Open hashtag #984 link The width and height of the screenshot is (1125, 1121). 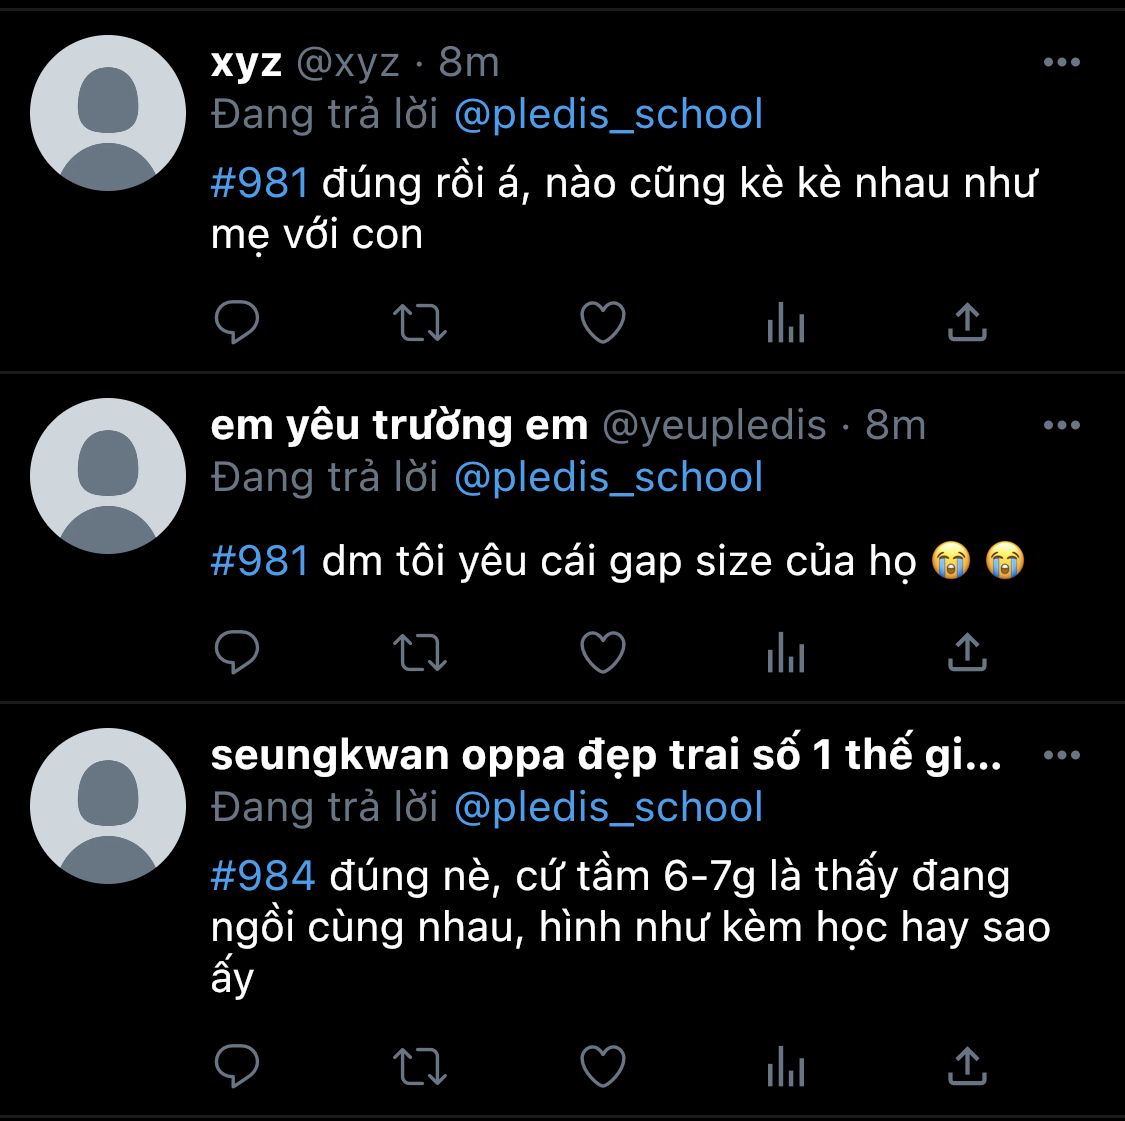(263, 876)
